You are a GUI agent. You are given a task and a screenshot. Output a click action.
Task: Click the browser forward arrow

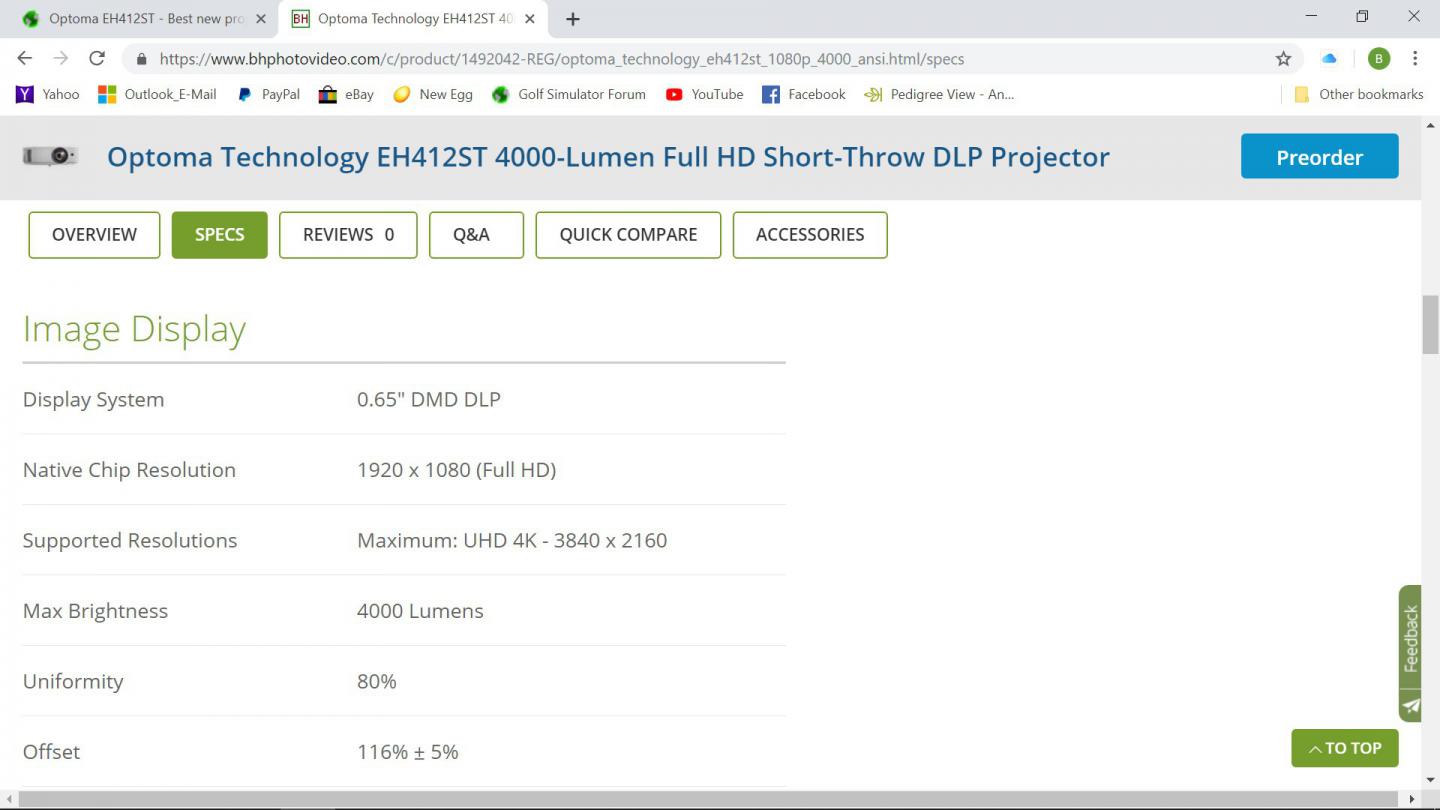(x=61, y=59)
